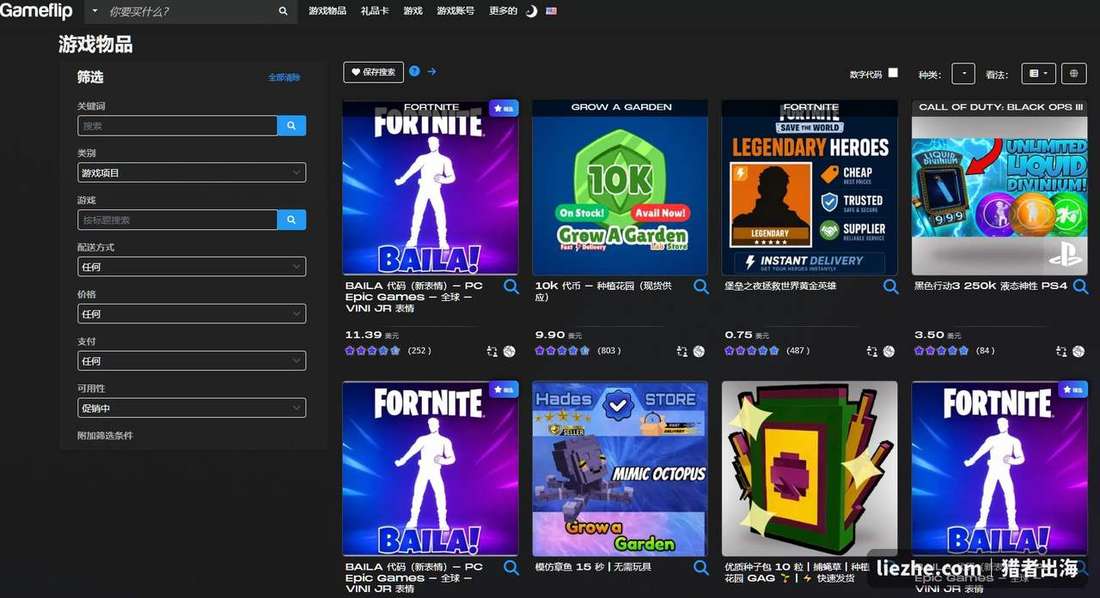
Task: Switch to globe view icon button
Action: [x=1073, y=73]
